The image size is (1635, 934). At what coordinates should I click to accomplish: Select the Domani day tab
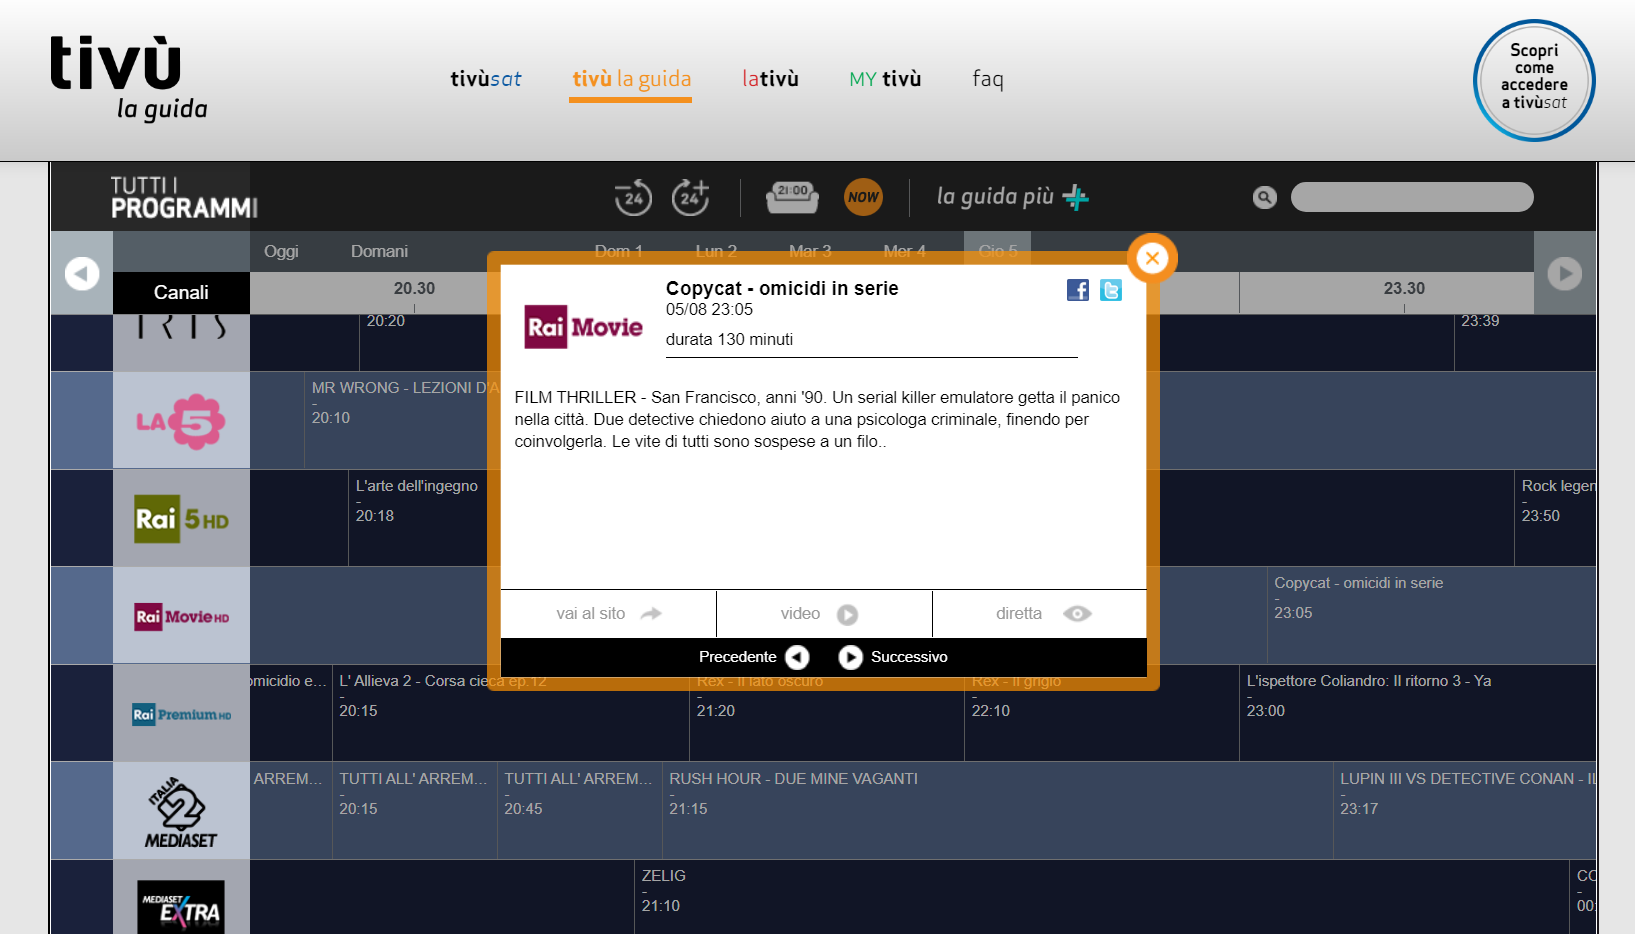pos(379,251)
